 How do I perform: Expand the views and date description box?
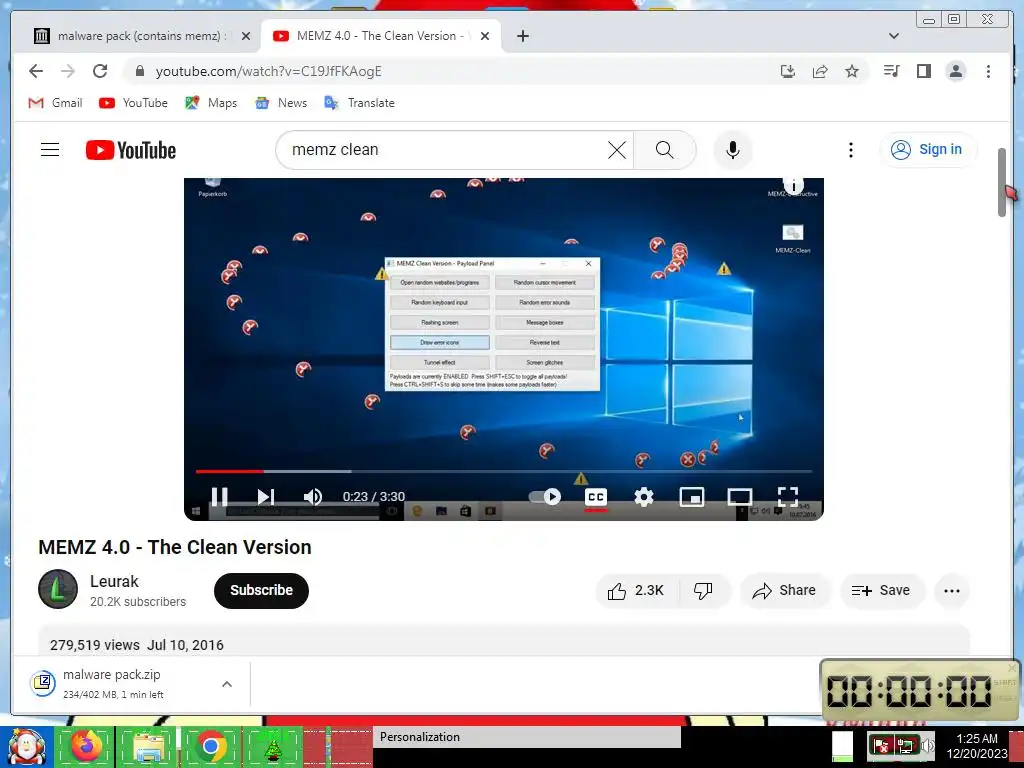click(x=504, y=641)
